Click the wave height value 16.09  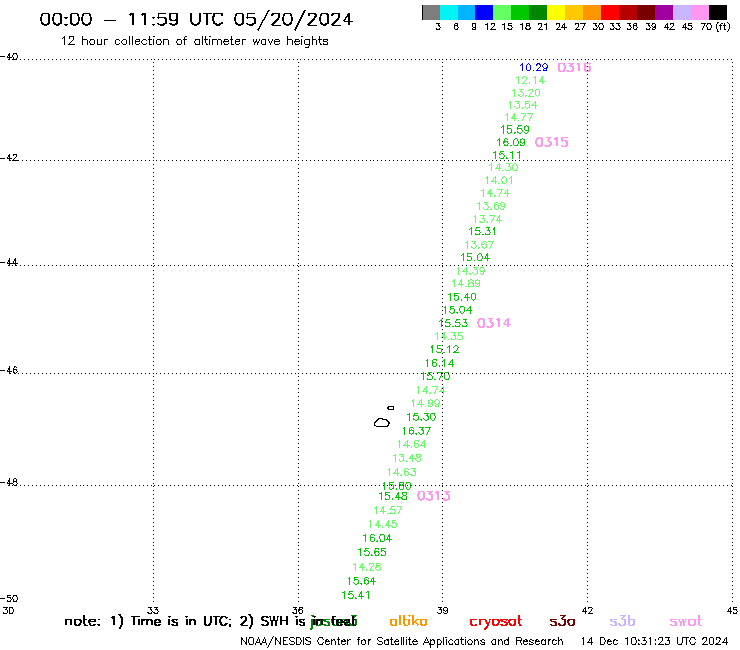click(x=511, y=142)
